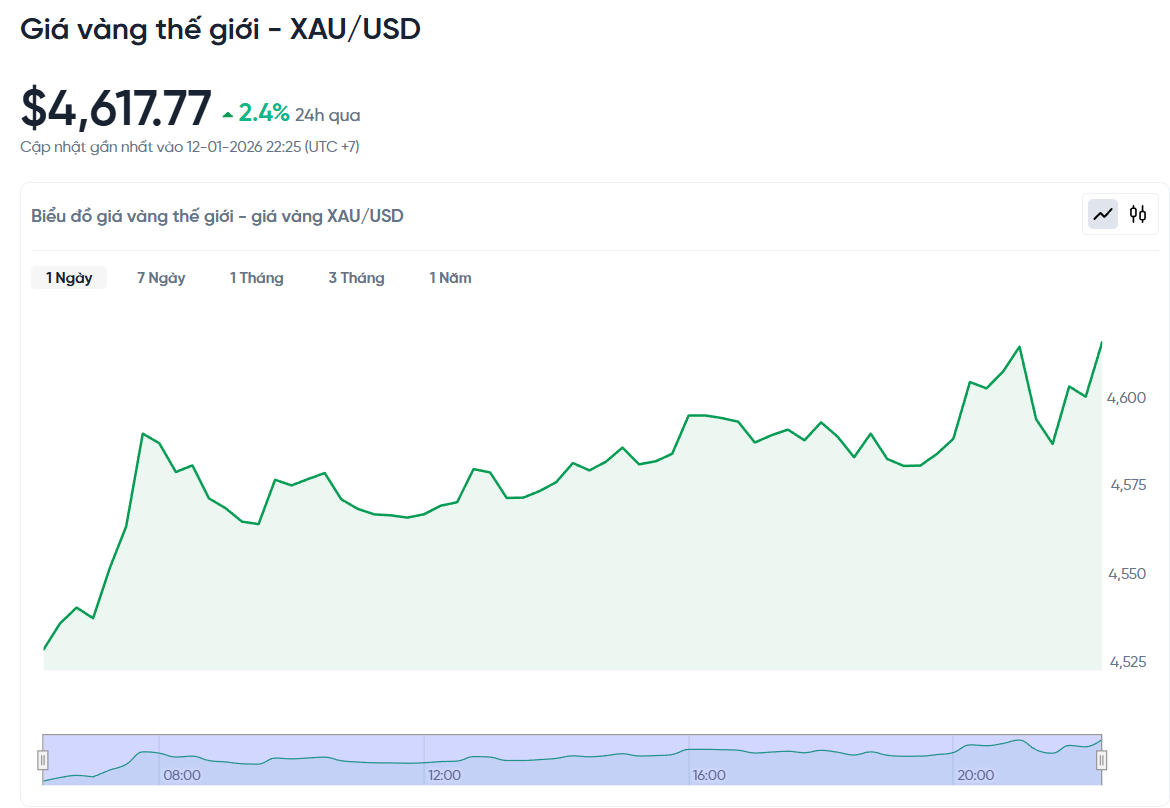
Task: Open the "1 Tháng" chart view
Action: [256, 277]
